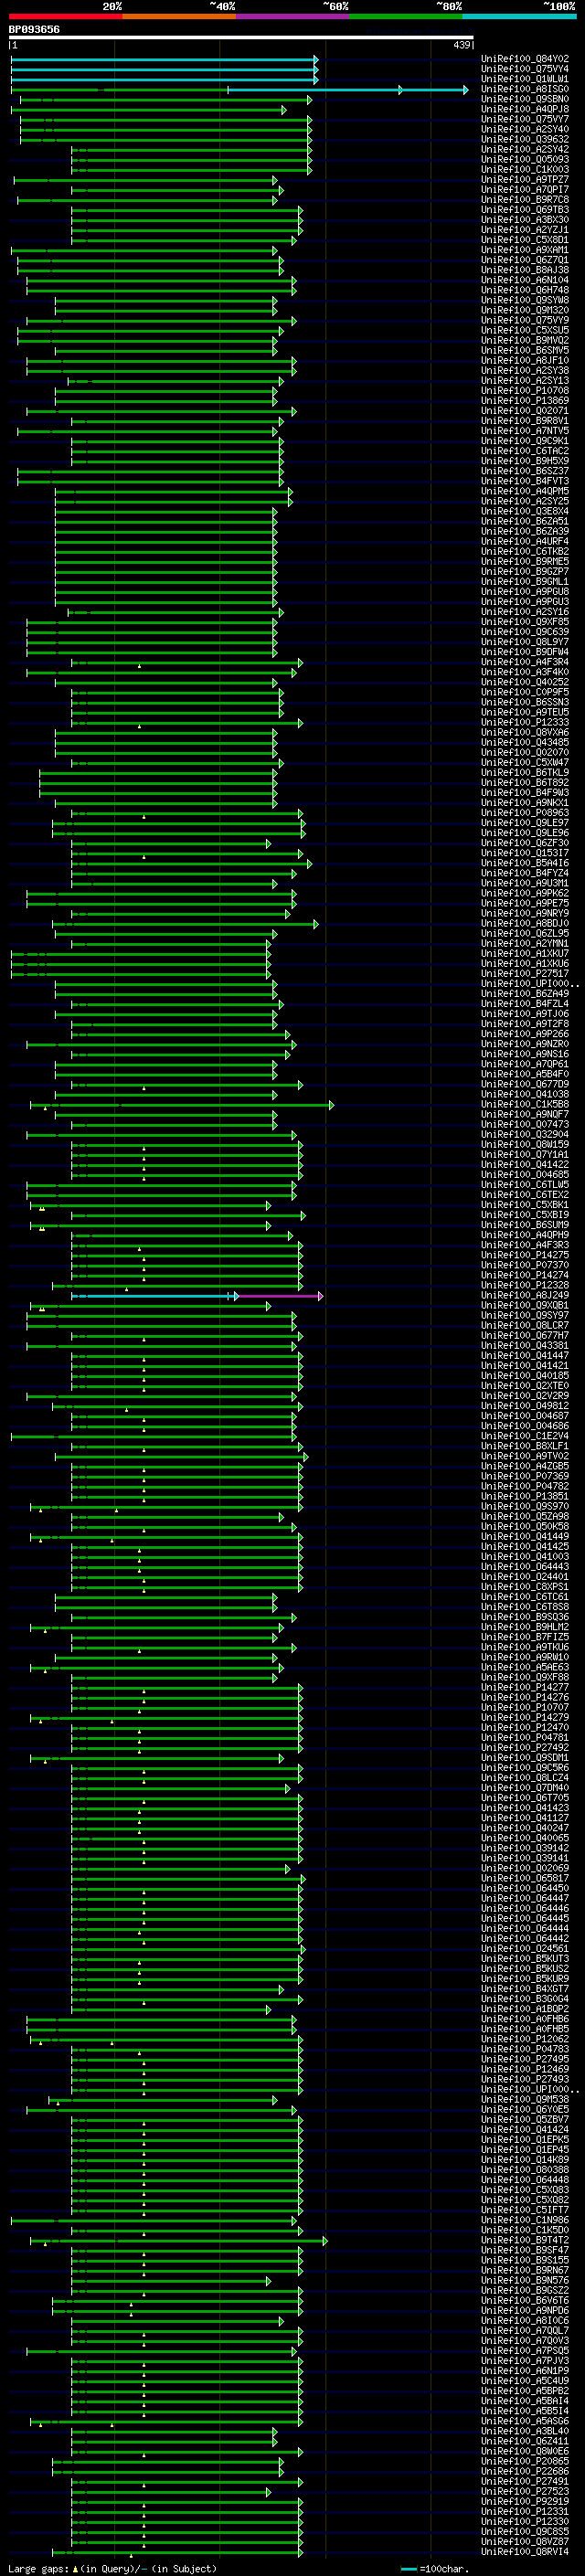The height and width of the screenshot is (2576, 585).
Task: Select label UniRef100_A9NPD6
Action: tap(525, 2310)
